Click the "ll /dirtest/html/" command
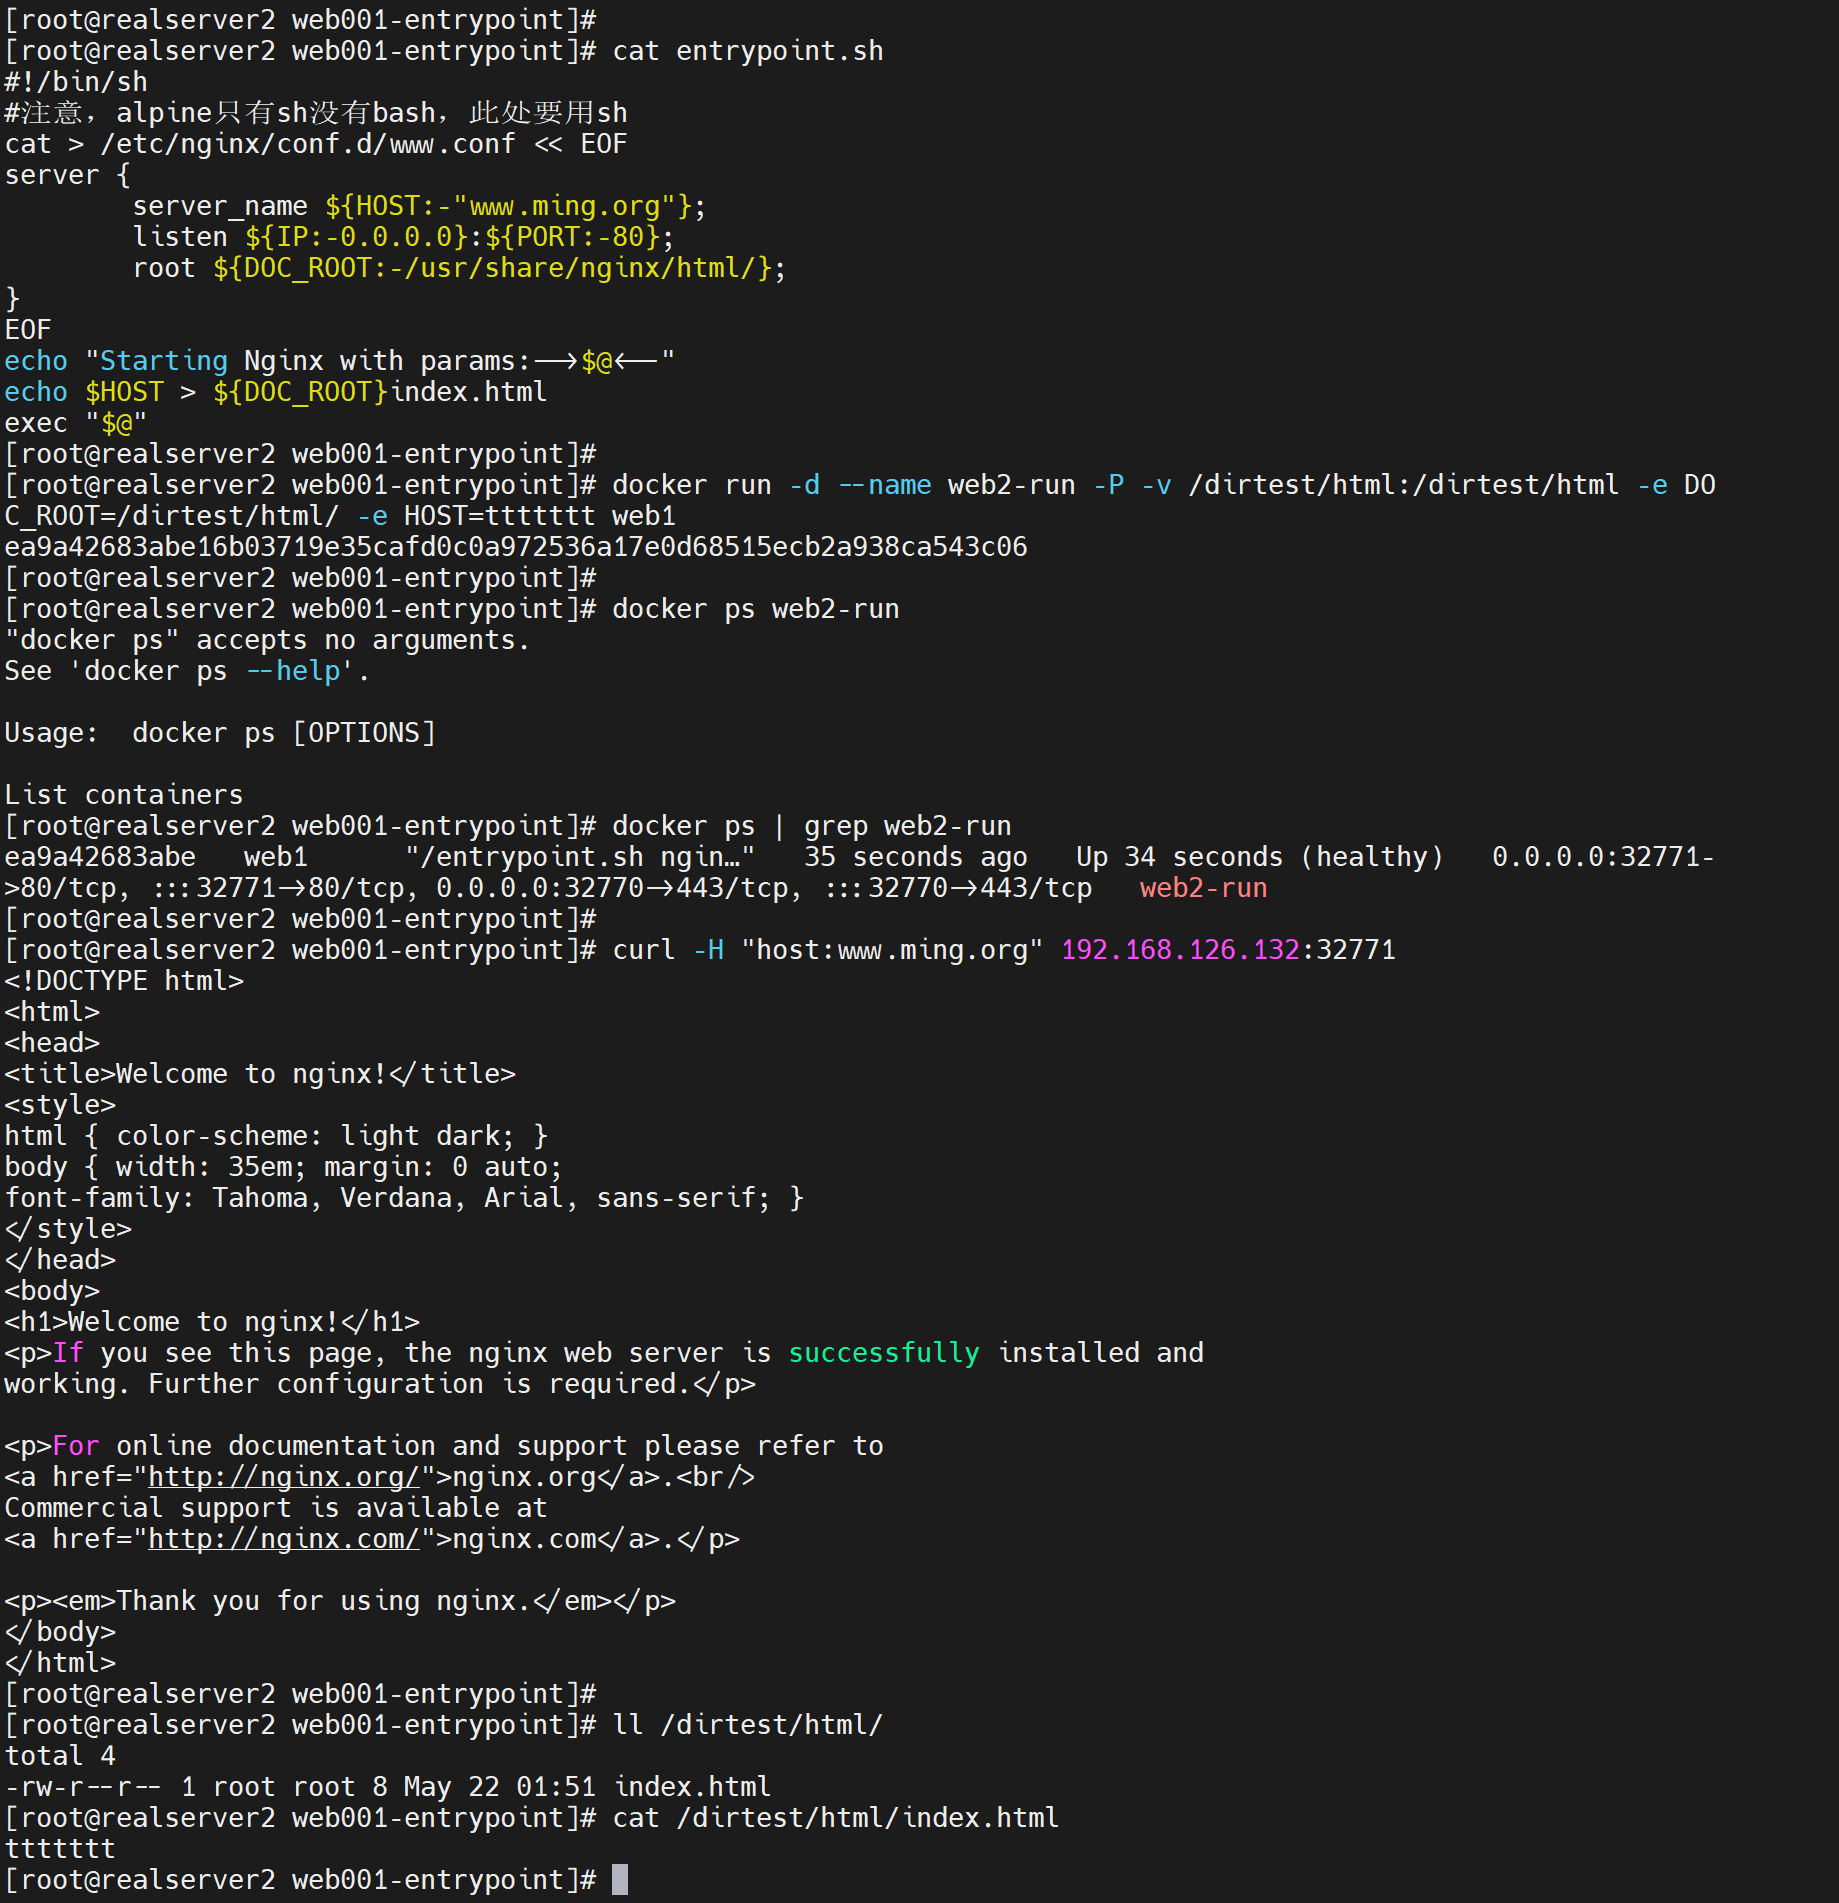 point(747,1725)
